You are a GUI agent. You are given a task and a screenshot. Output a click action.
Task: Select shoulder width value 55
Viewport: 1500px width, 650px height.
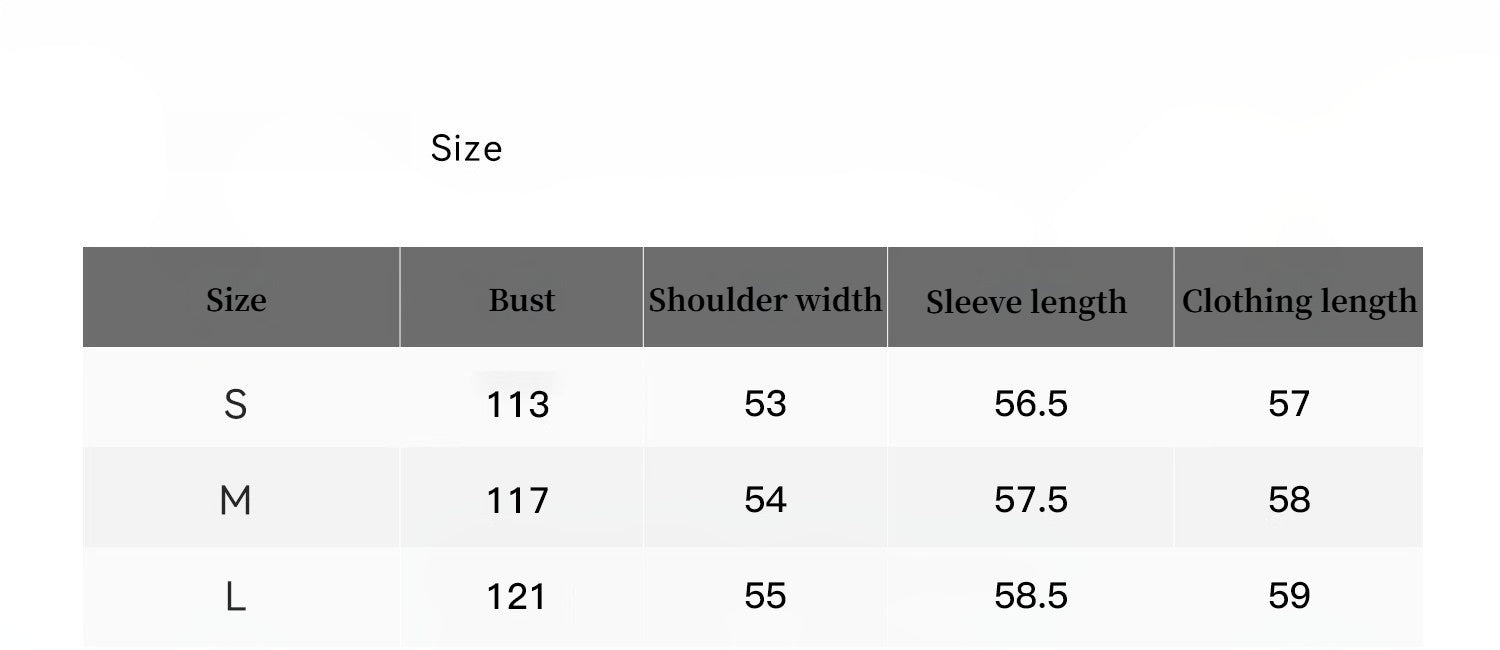click(x=765, y=596)
